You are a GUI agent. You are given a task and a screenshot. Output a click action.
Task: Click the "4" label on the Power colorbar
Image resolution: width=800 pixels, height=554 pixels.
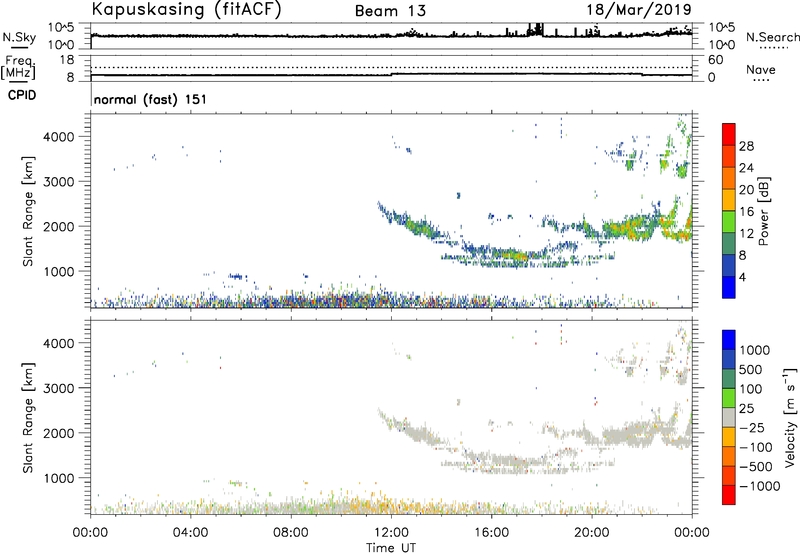tap(742, 277)
